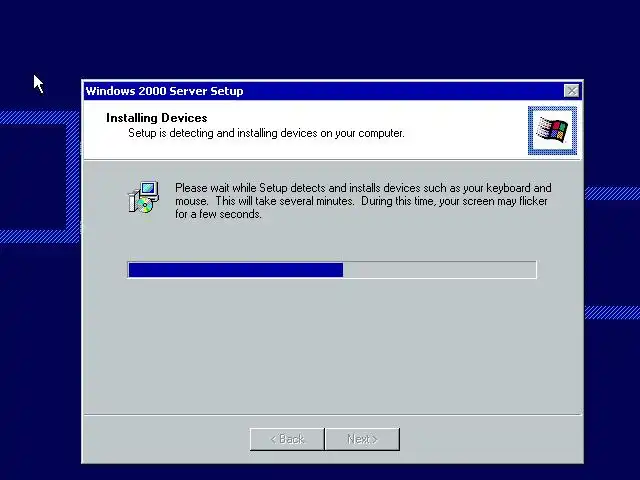Click the Installing Devices heading
Screen dimensions: 640x480
click(157, 118)
